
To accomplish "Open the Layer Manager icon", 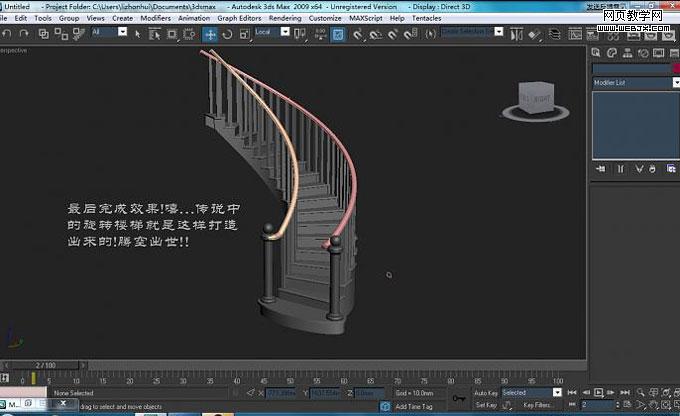I will [554, 34].
